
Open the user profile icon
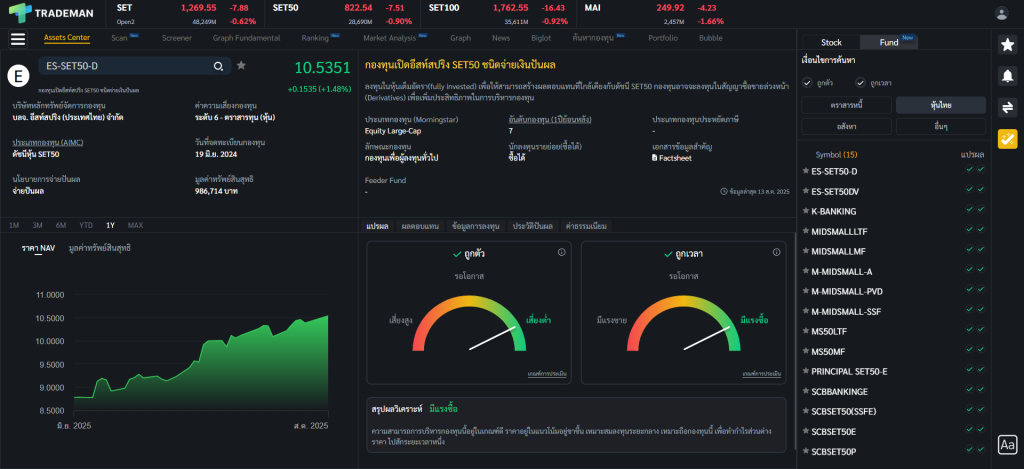[x=1002, y=13]
